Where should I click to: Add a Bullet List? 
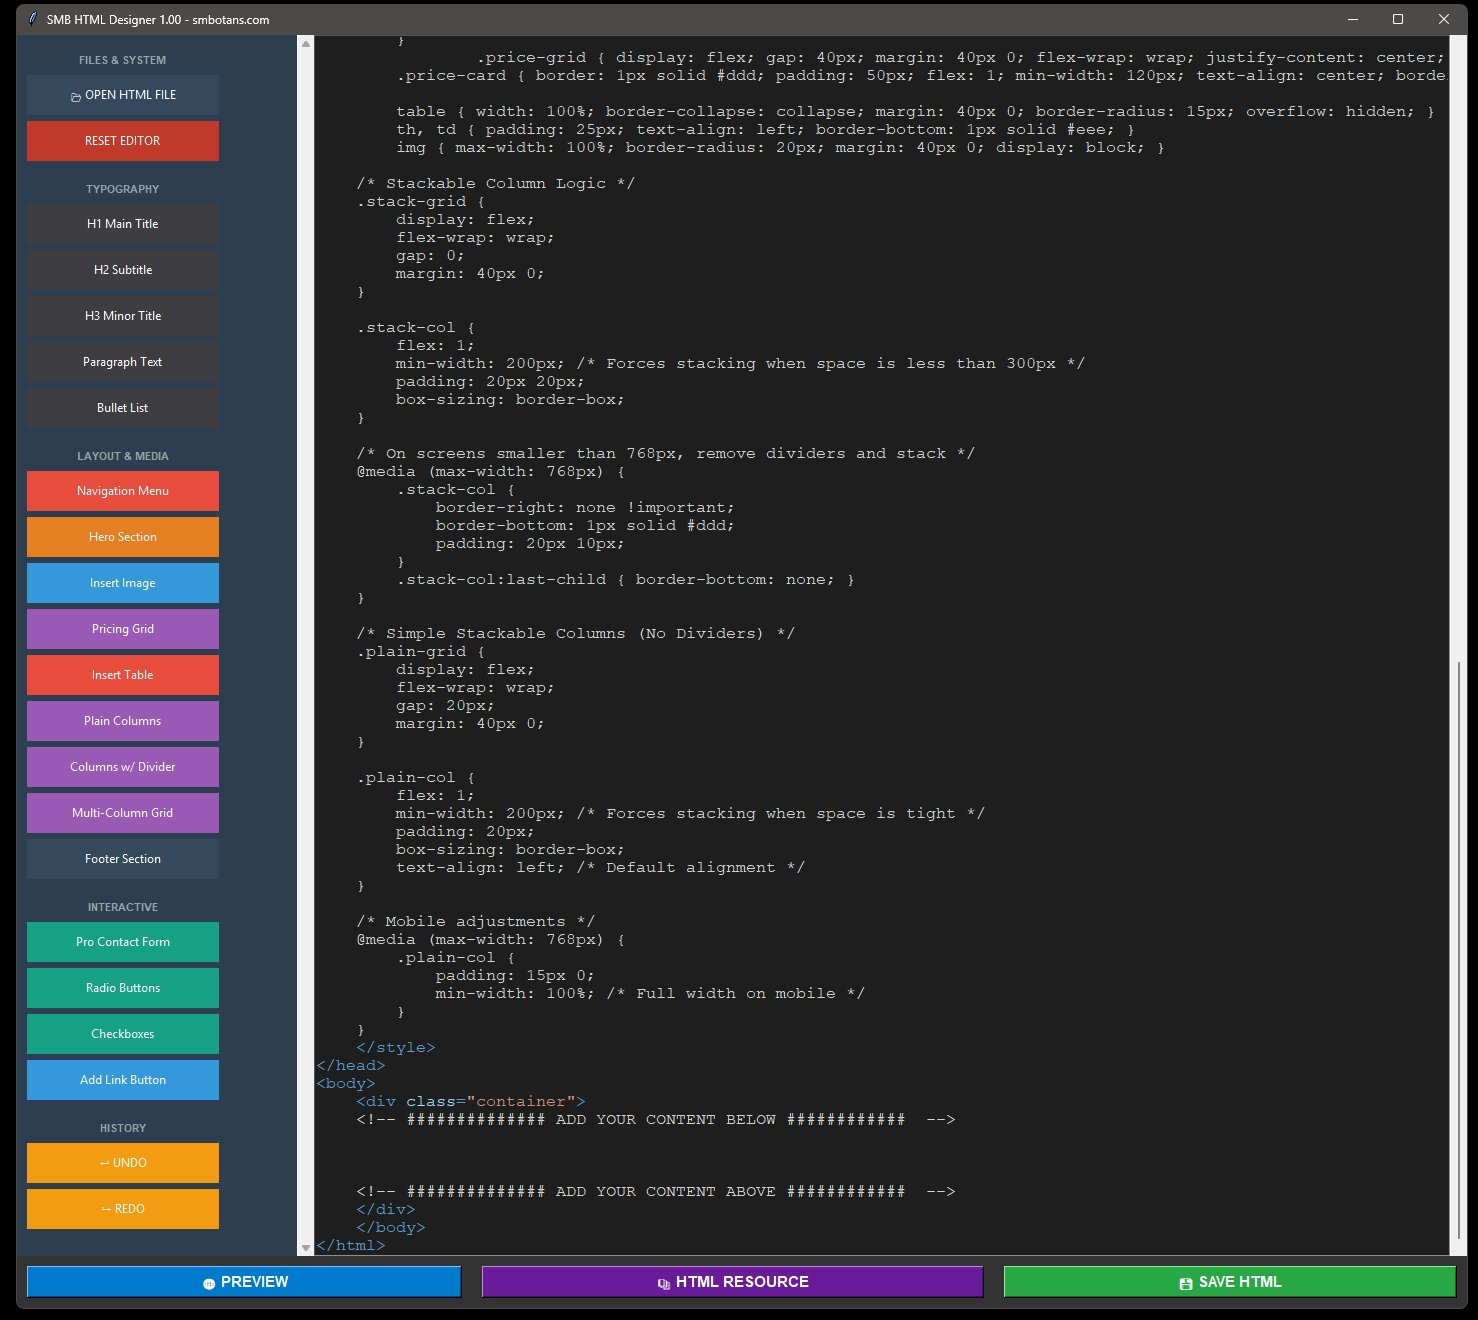123,408
